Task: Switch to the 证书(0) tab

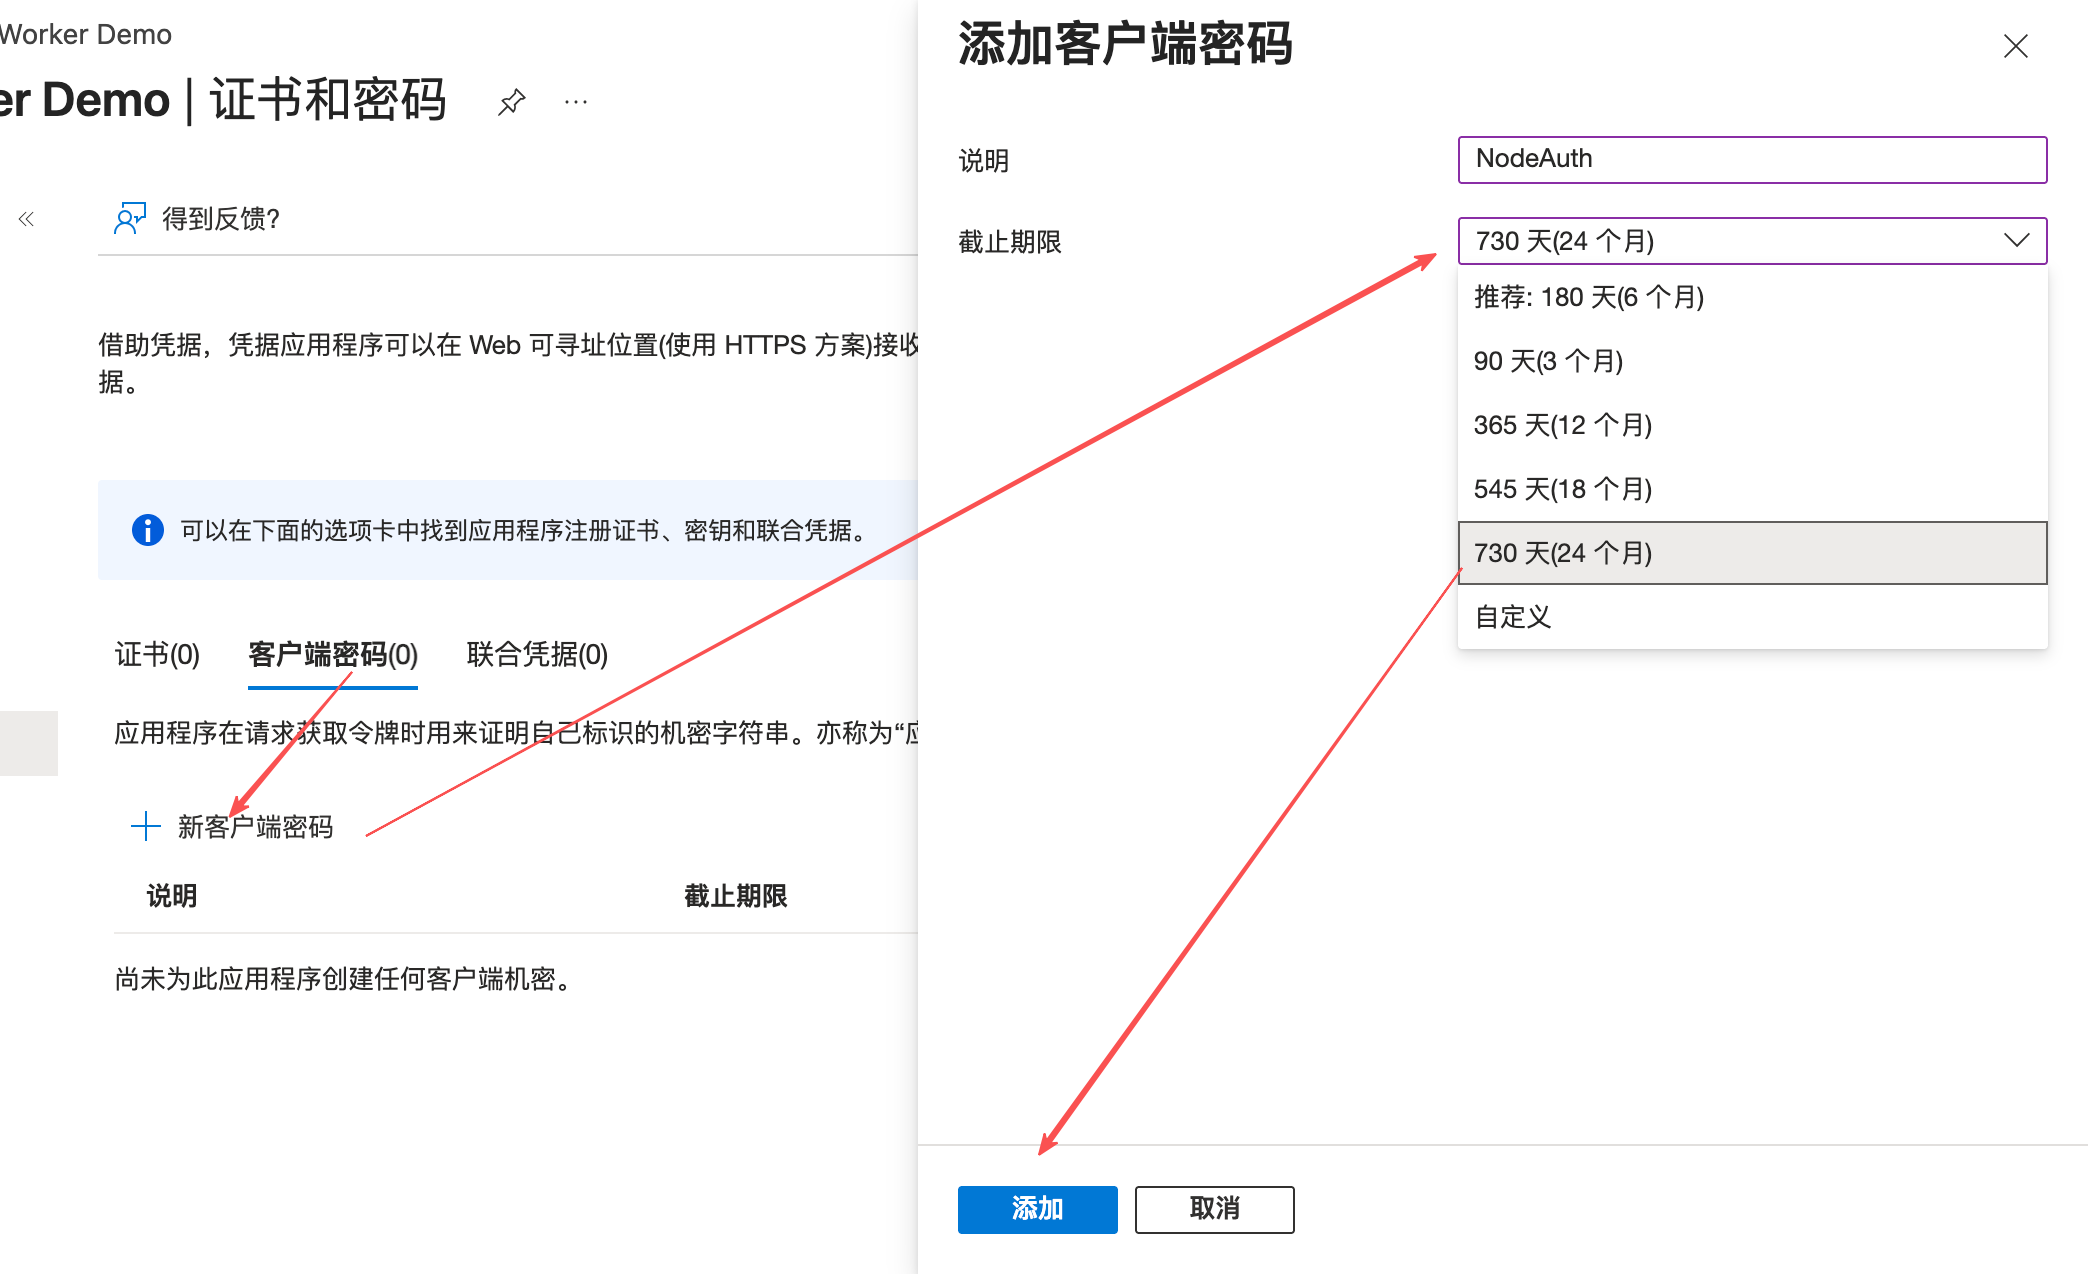Action: [157, 654]
